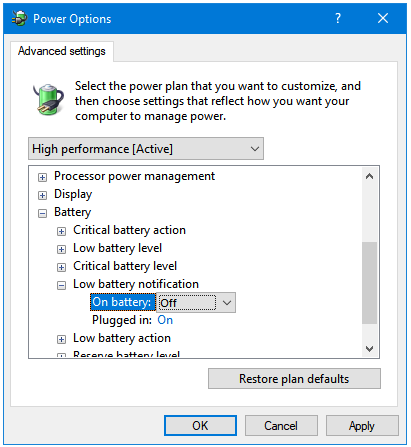Collapse Low battery notification minus icon
The height and width of the screenshot is (447, 411).
pyautogui.click(x=61, y=285)
